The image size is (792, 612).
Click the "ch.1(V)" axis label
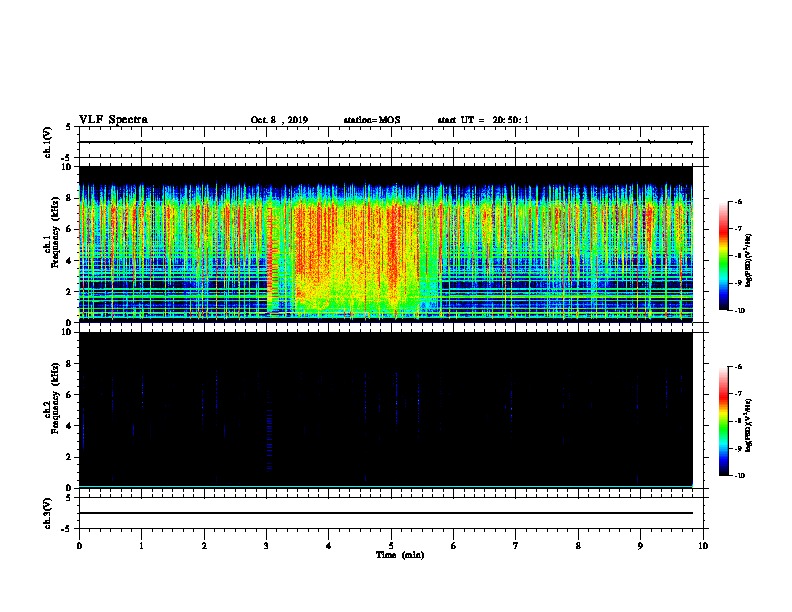click(48, 142)
